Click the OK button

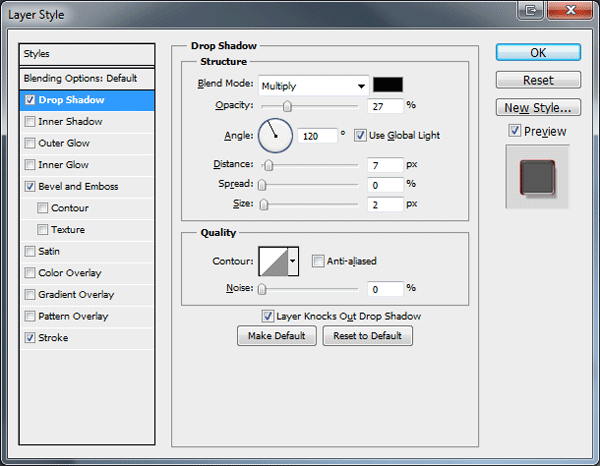click(x=538, y=52)
